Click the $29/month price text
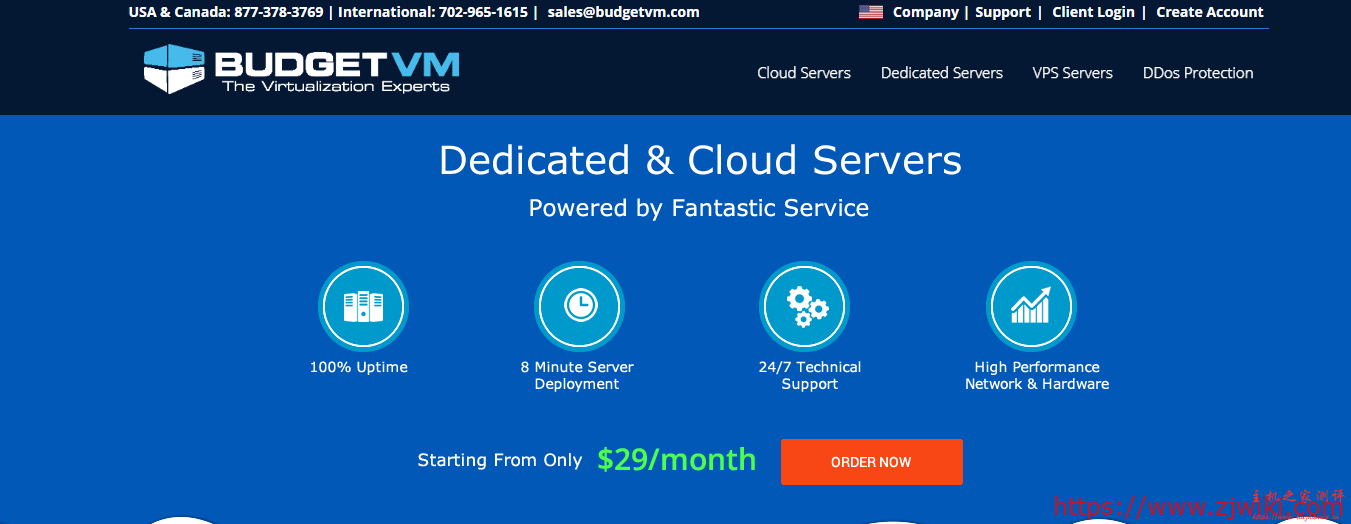1351x524 pixels. click(x=676, y=460)
